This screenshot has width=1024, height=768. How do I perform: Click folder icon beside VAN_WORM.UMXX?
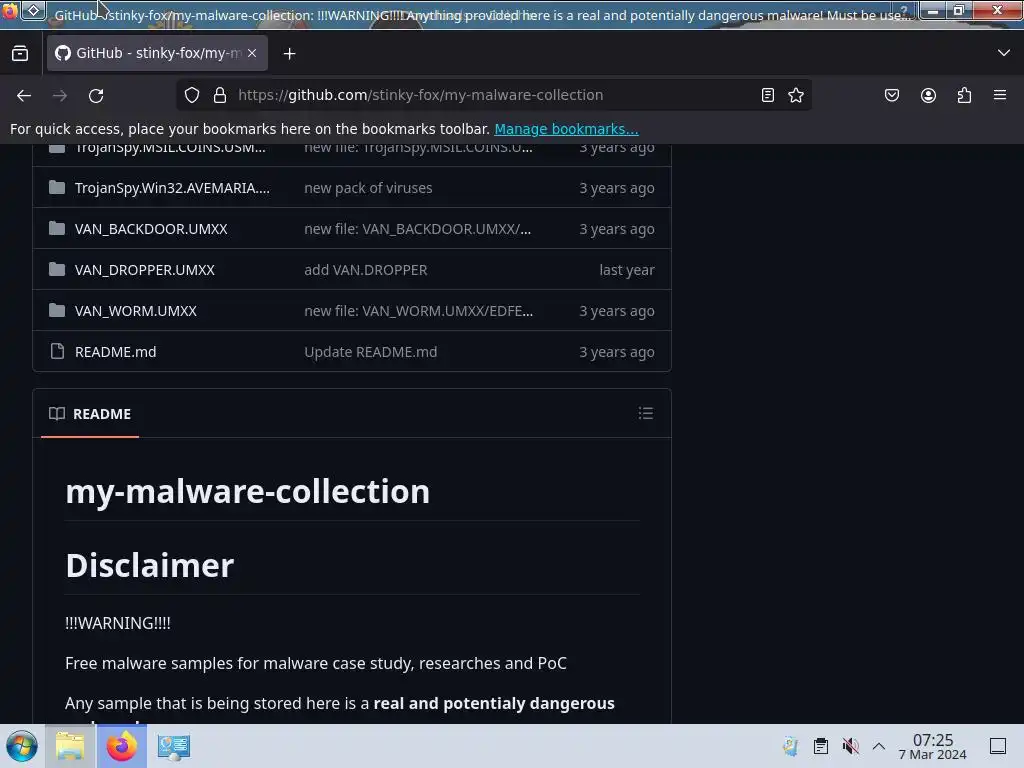pyautogui.click(x=57, y=311)
